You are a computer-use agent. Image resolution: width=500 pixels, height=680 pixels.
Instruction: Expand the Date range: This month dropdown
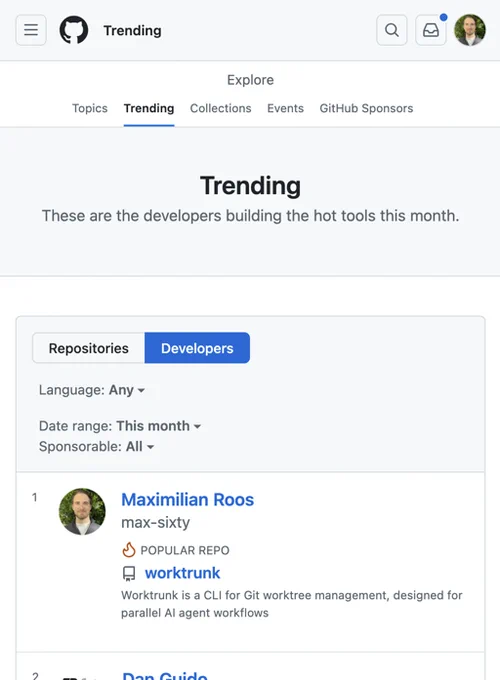[120, 426]
